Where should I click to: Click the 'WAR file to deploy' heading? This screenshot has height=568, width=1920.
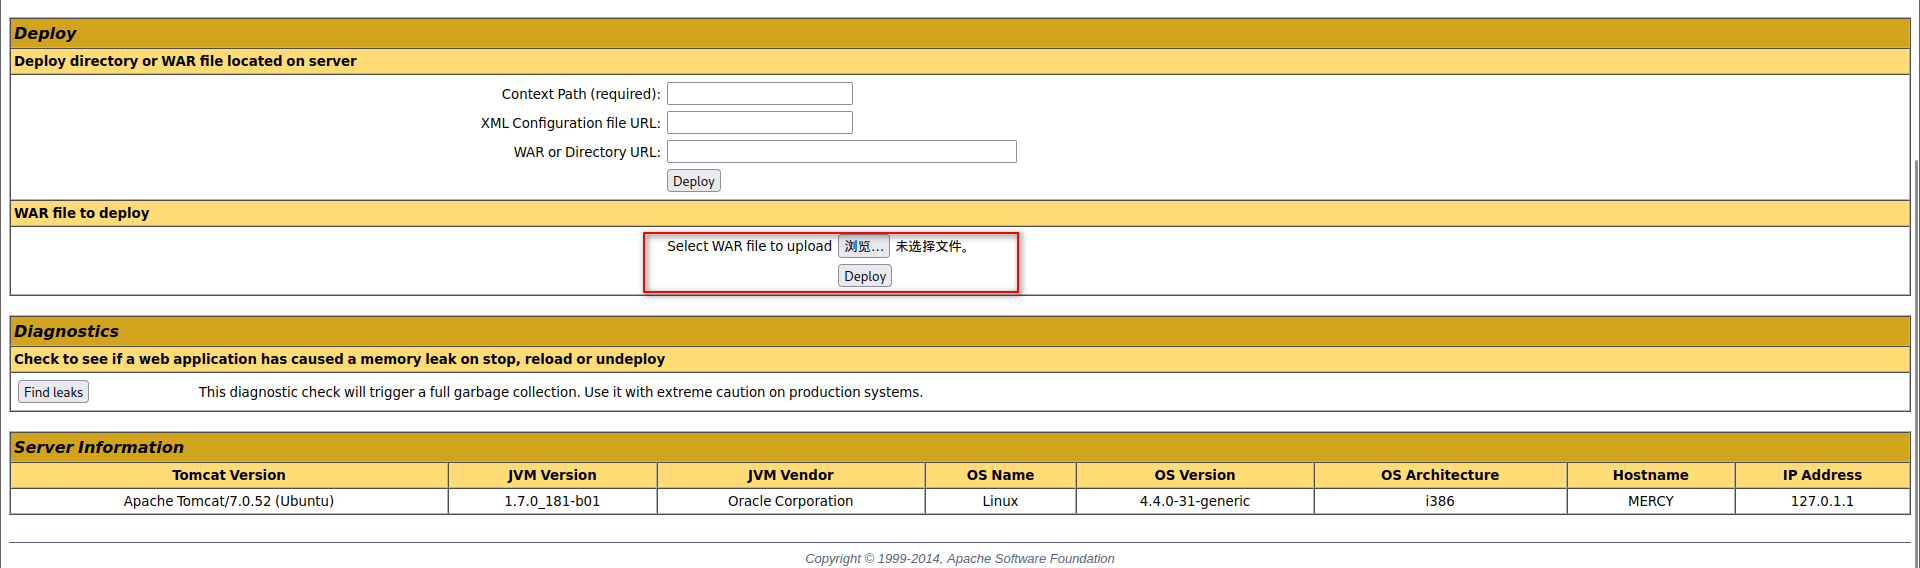pos(82,213)
